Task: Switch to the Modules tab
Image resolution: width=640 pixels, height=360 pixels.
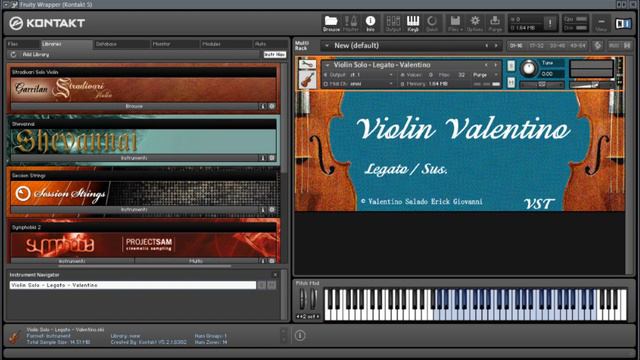Action: 226,44
